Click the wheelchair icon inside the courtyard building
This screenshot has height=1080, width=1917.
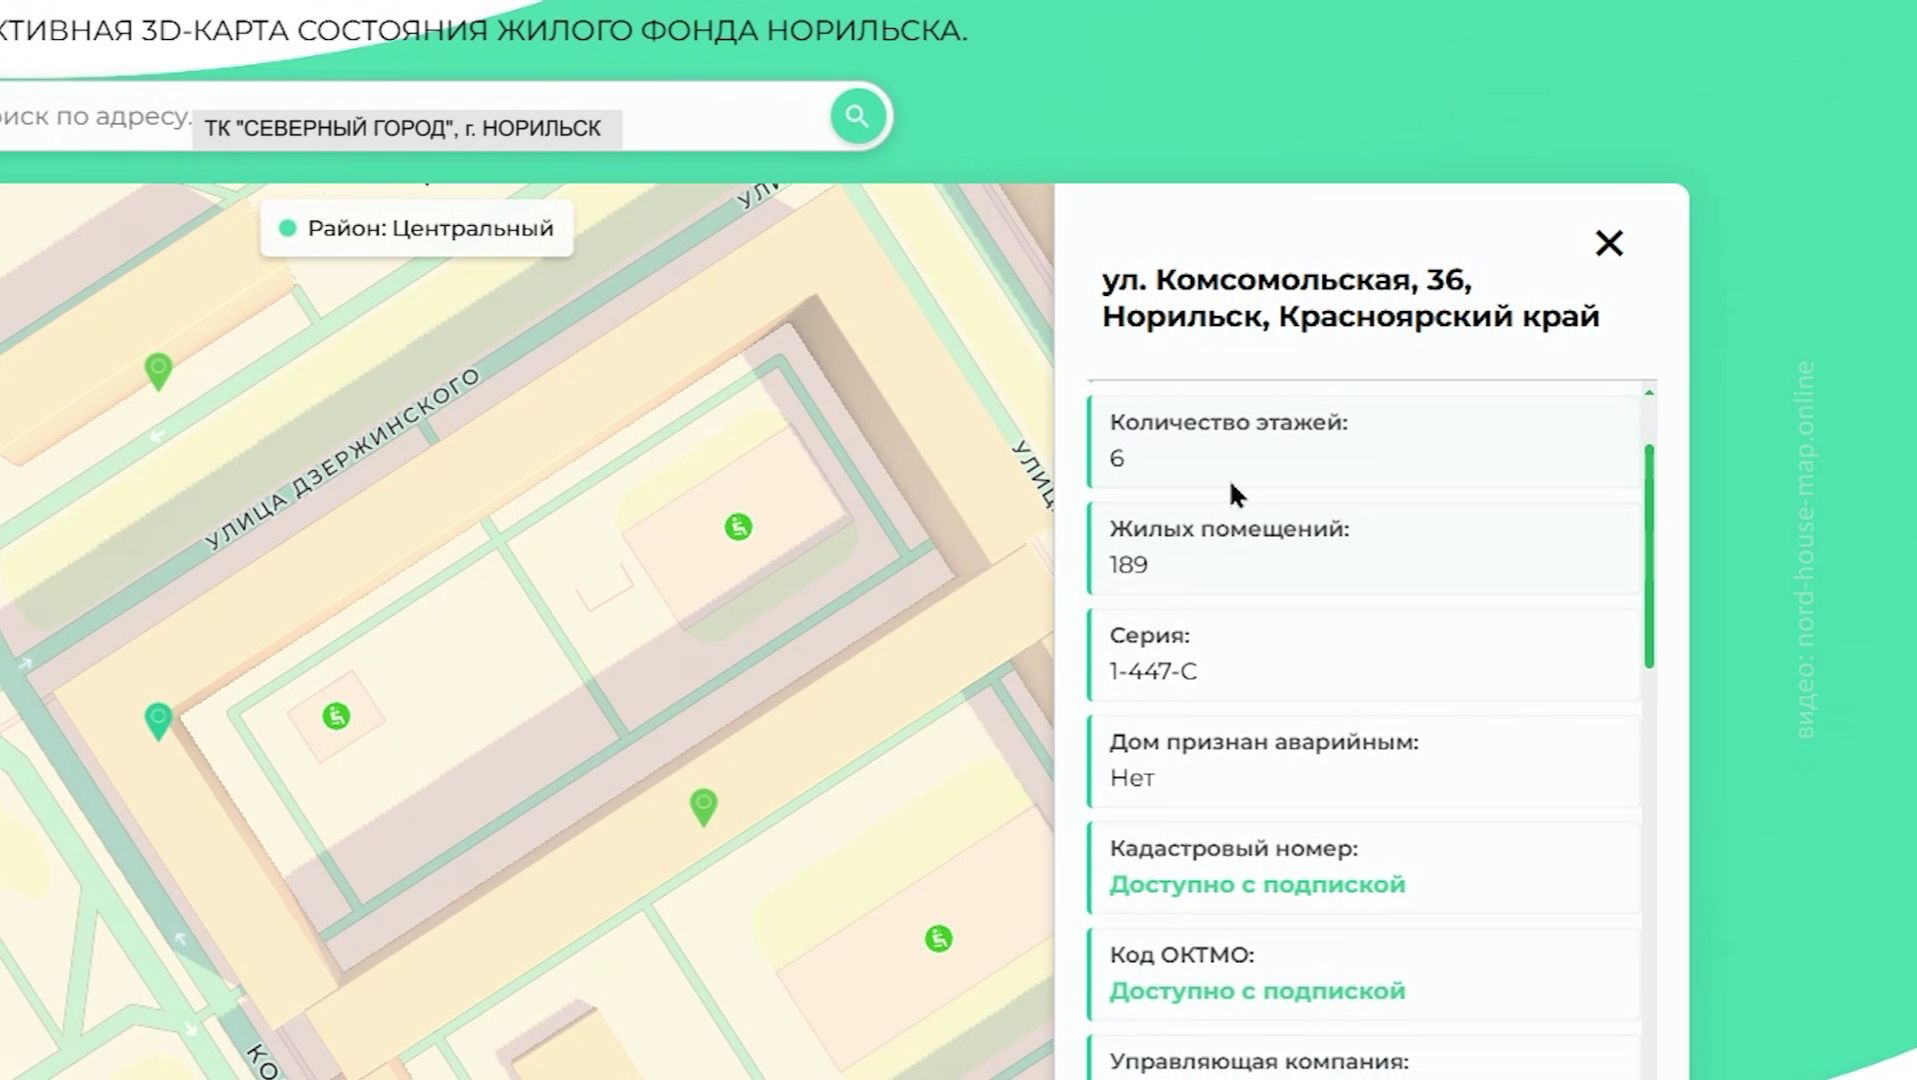click(x=334, y=714)
